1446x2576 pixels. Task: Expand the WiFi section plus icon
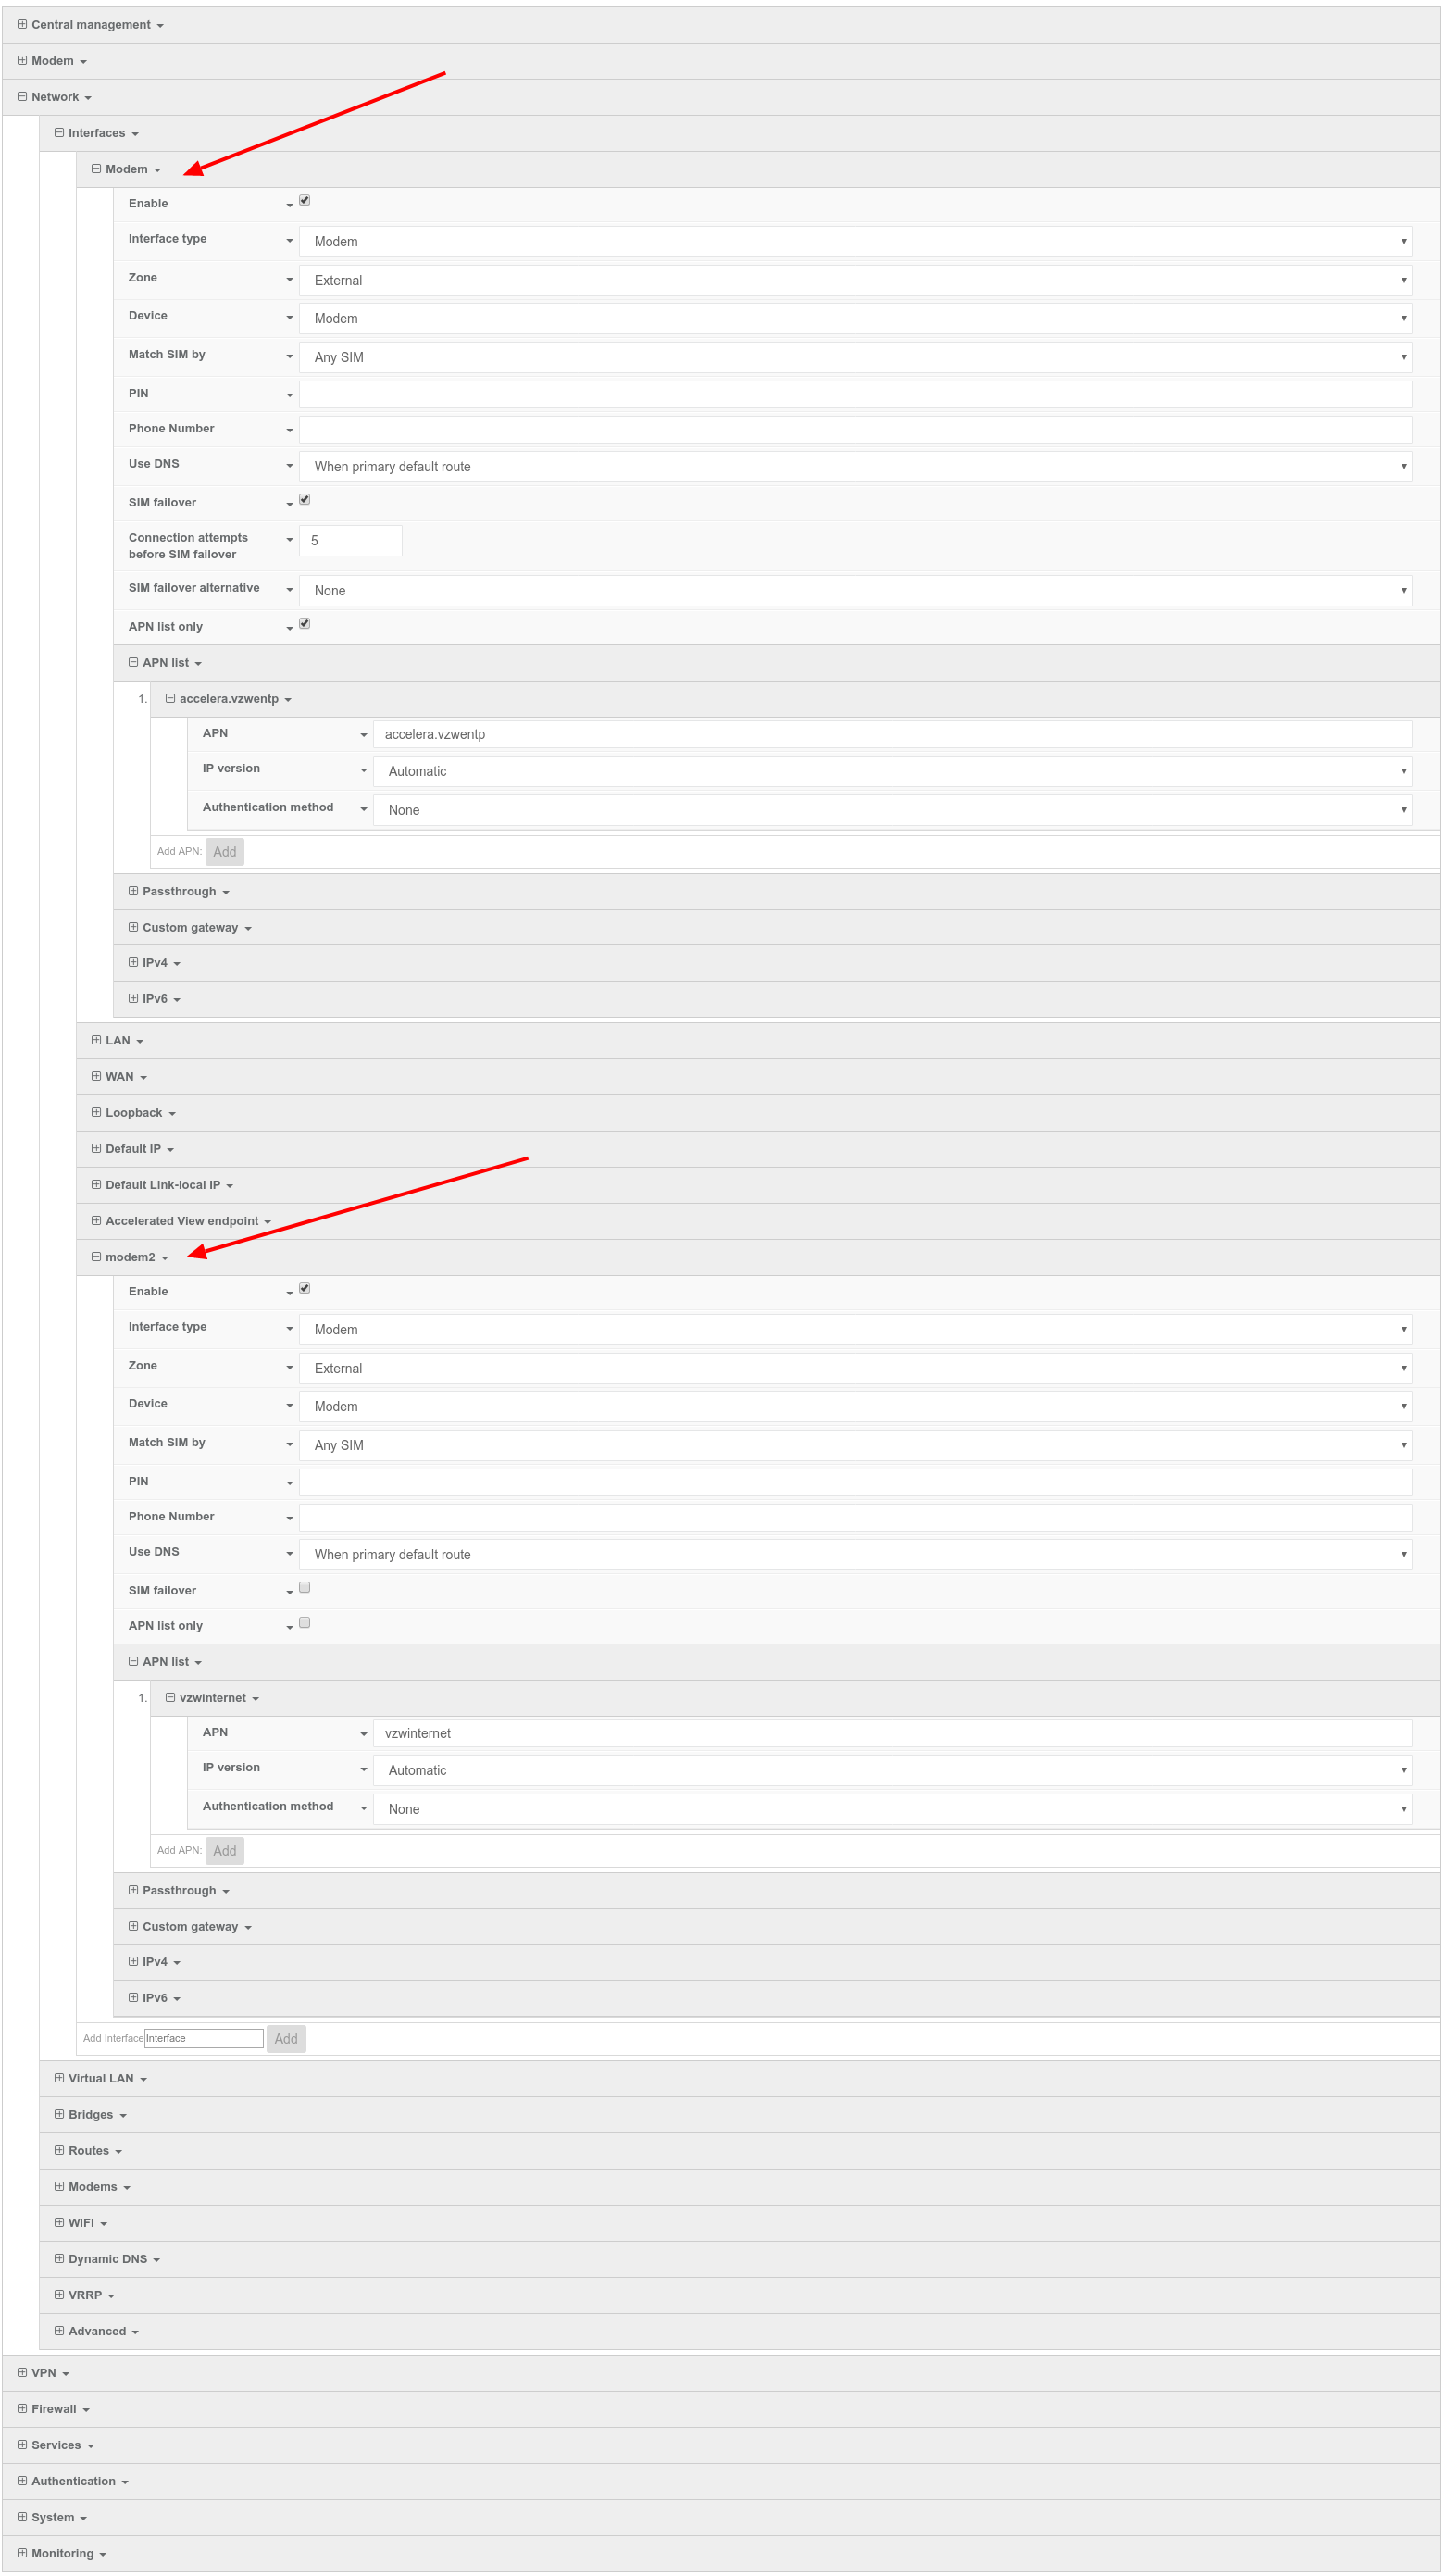click(59, 2222)
